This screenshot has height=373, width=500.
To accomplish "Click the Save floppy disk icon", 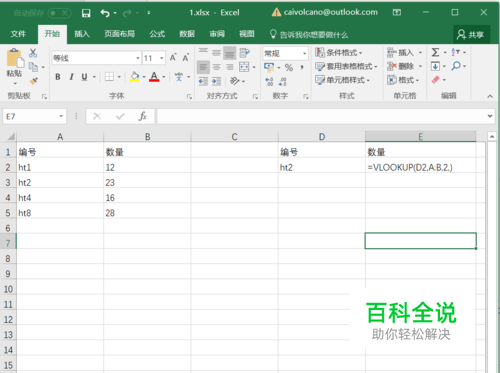I will (x=86, y=13).
